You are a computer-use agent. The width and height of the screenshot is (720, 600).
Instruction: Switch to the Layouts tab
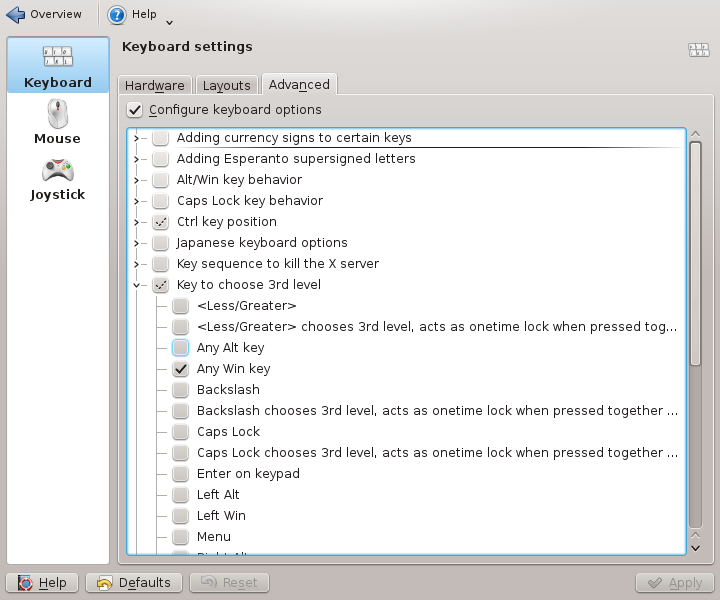click(226, 85)
